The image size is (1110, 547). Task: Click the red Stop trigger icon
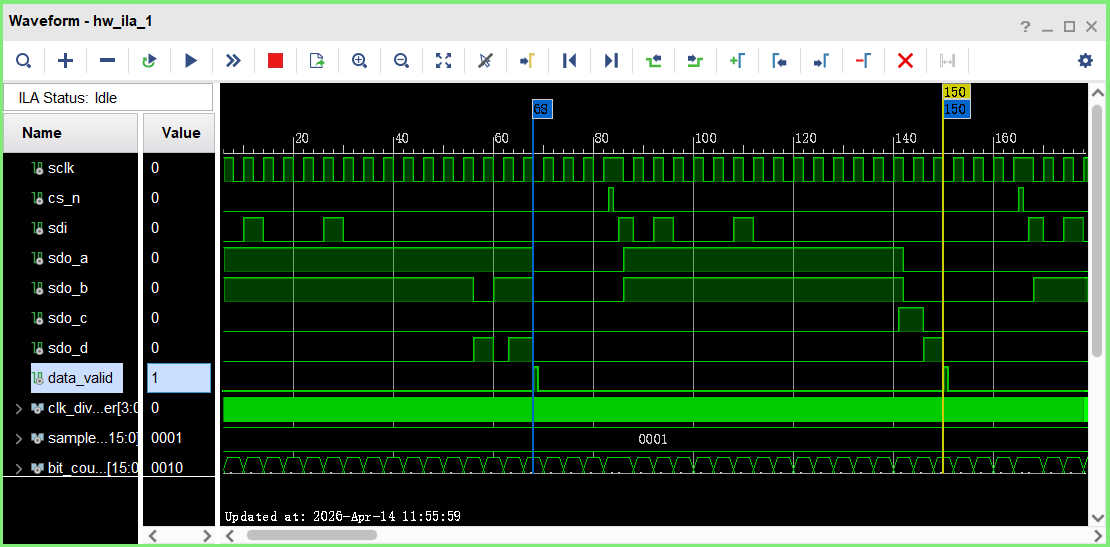click(x=275, y=61)
